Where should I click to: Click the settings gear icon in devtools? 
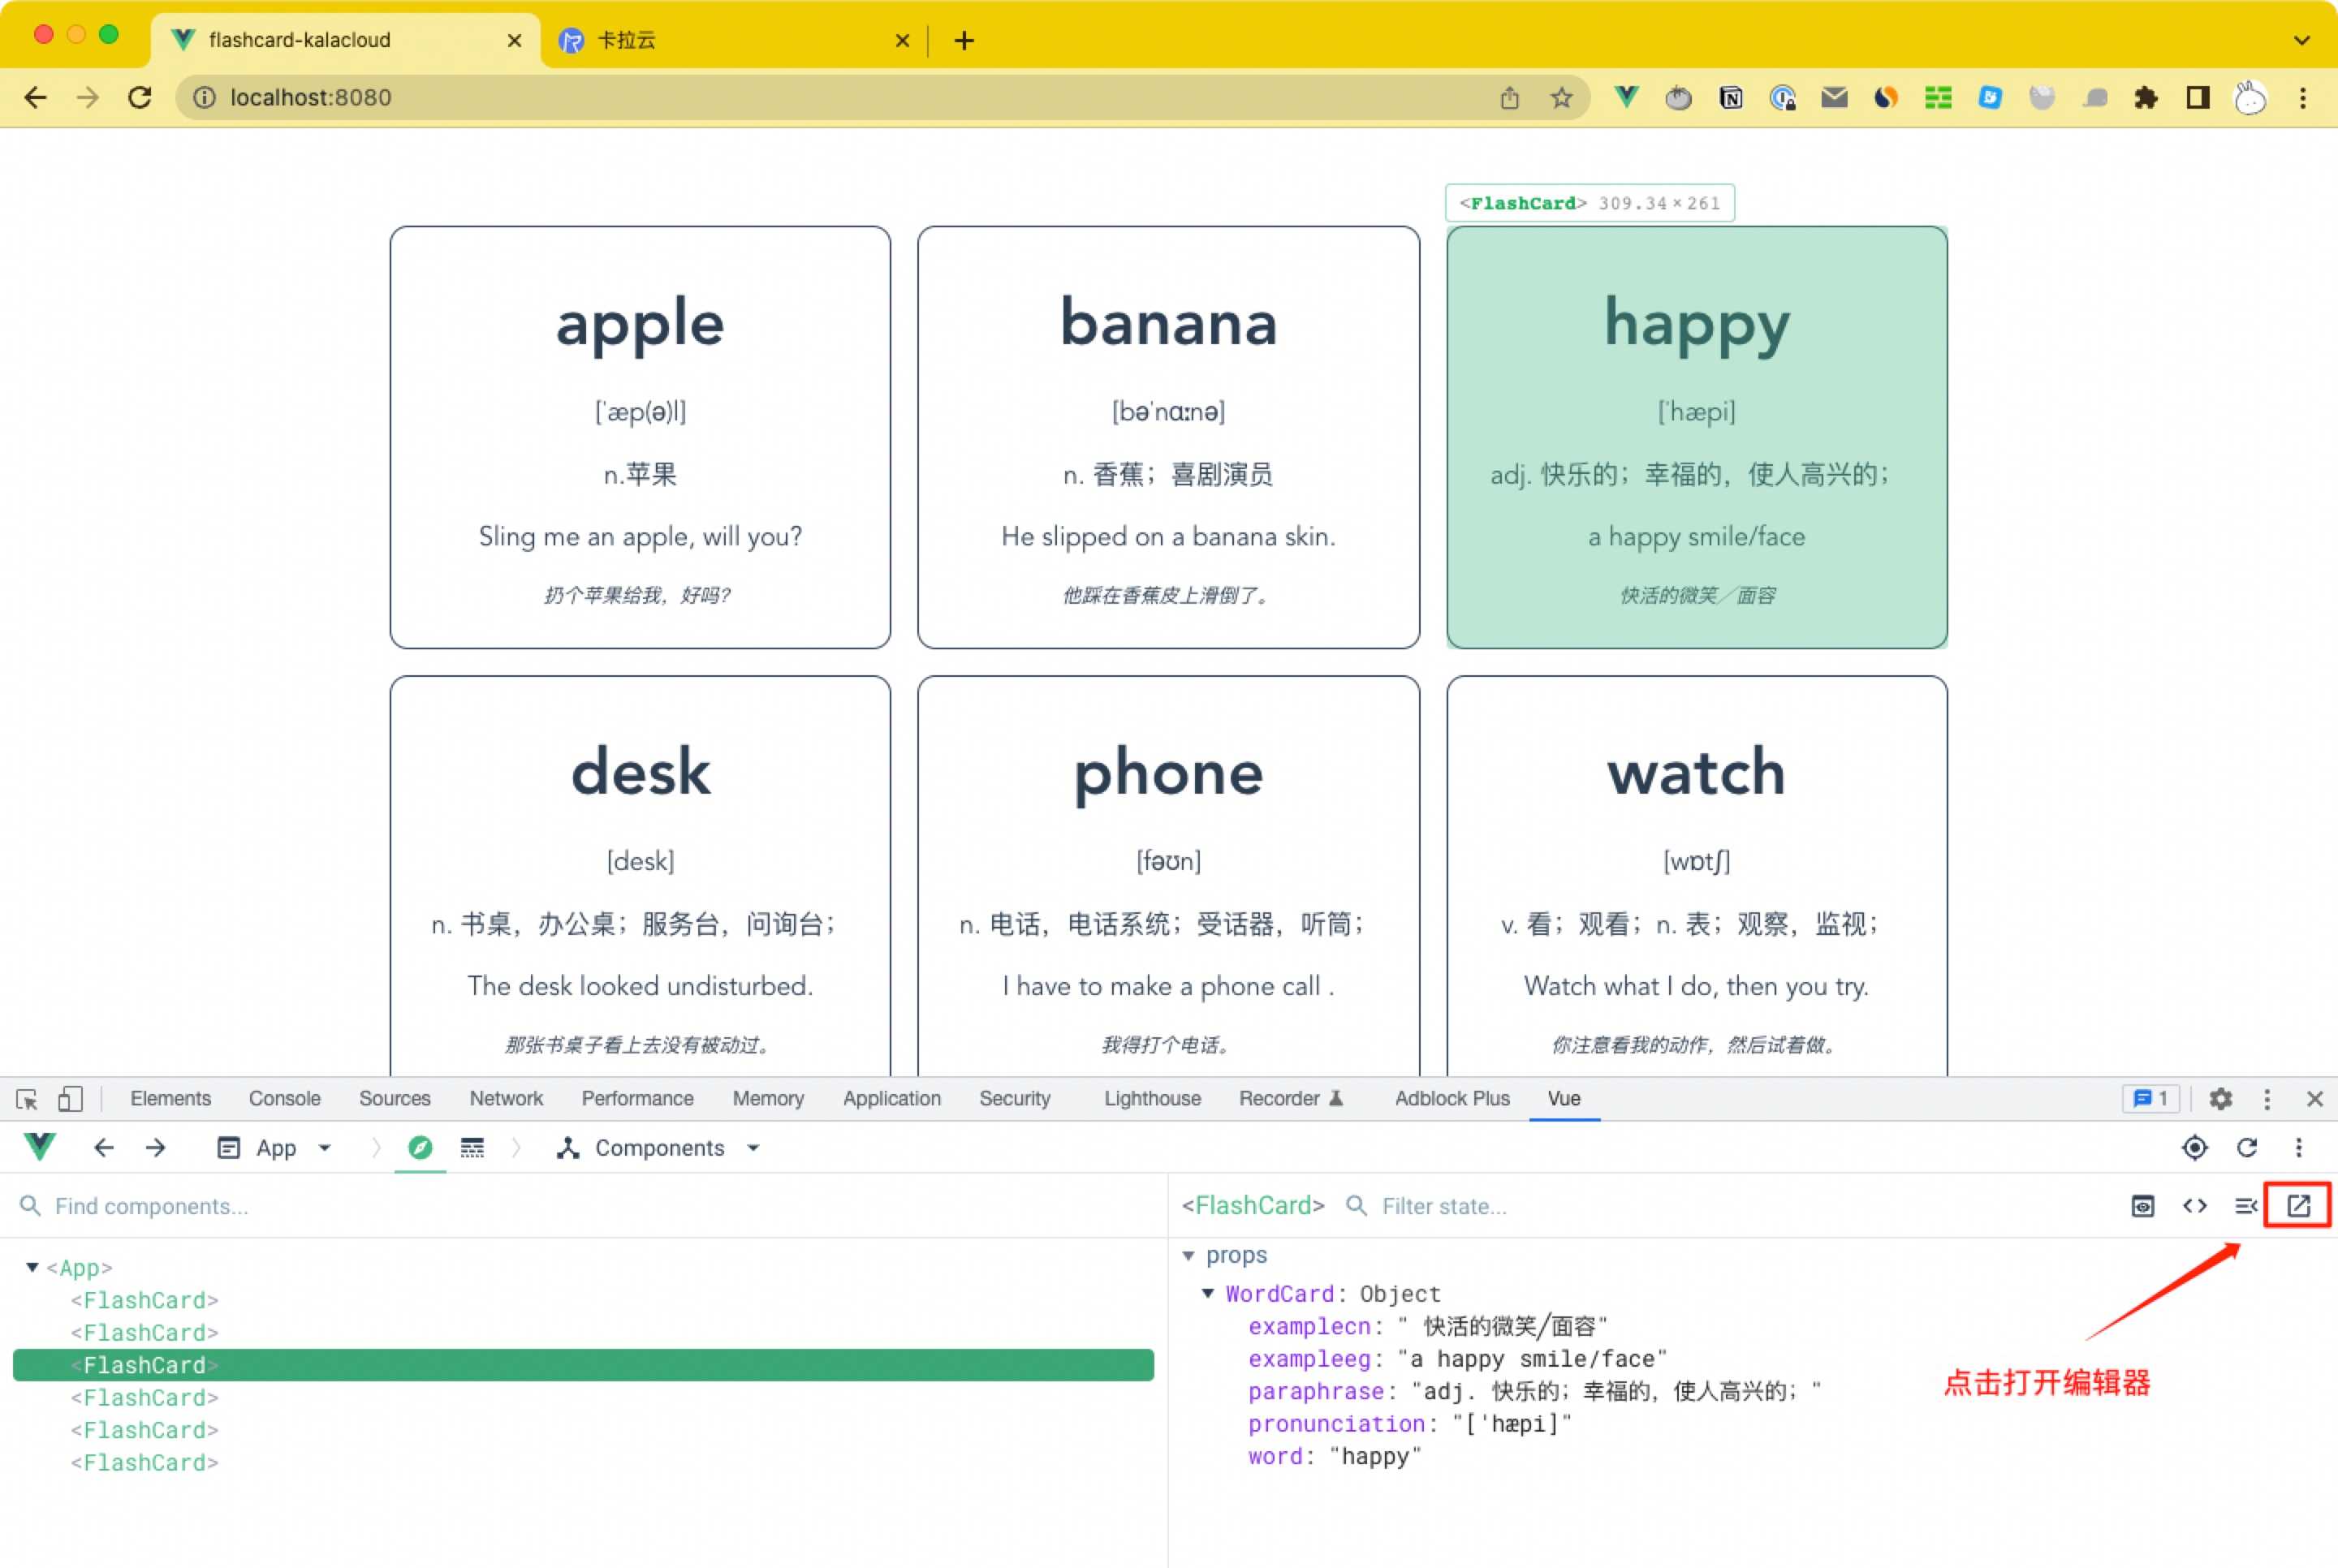click(x=2217, y=1099)
